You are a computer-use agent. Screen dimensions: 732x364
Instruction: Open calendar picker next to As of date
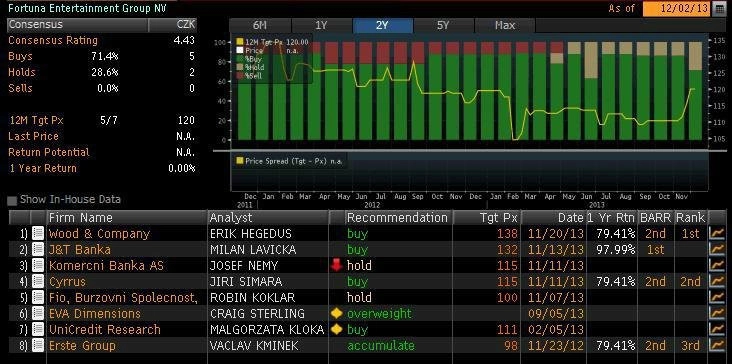coord(719,9)
